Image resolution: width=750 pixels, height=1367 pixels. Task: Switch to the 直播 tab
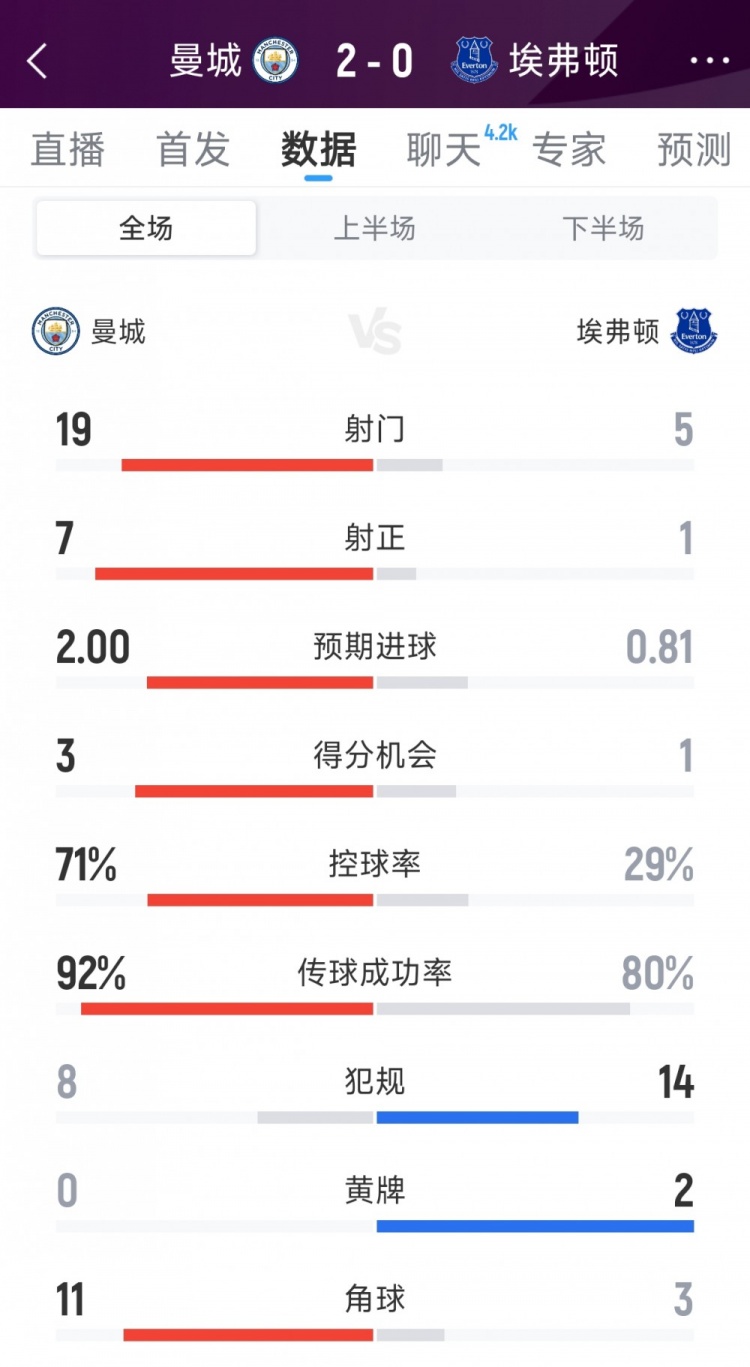tap(68, 150)
